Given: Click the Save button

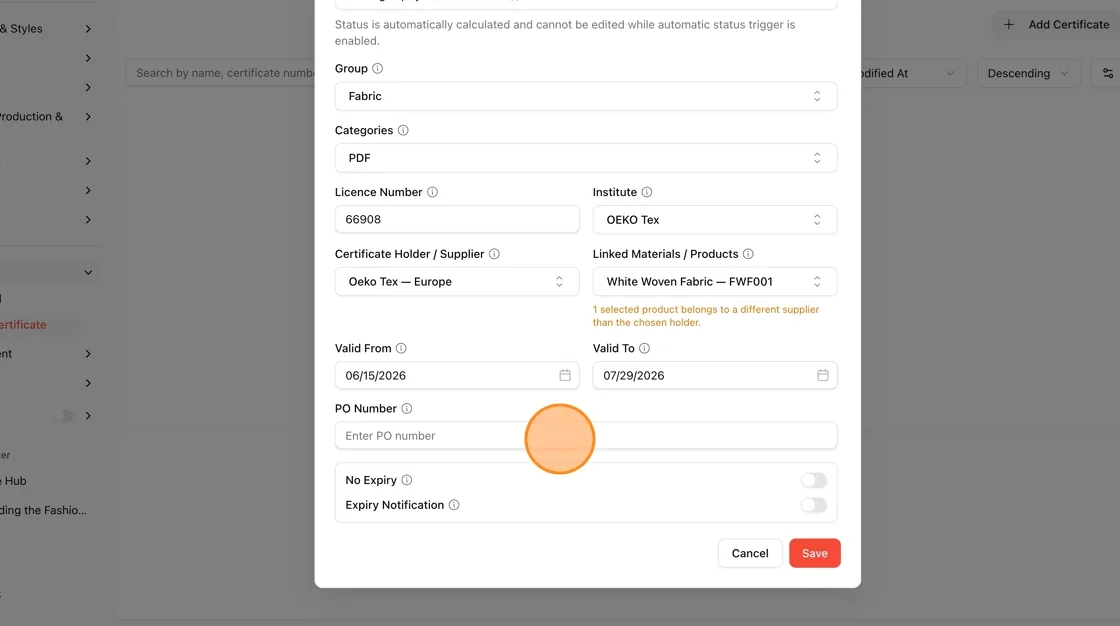Looking at the screenshot, I should pyautogui.click(x=814, y=553).
